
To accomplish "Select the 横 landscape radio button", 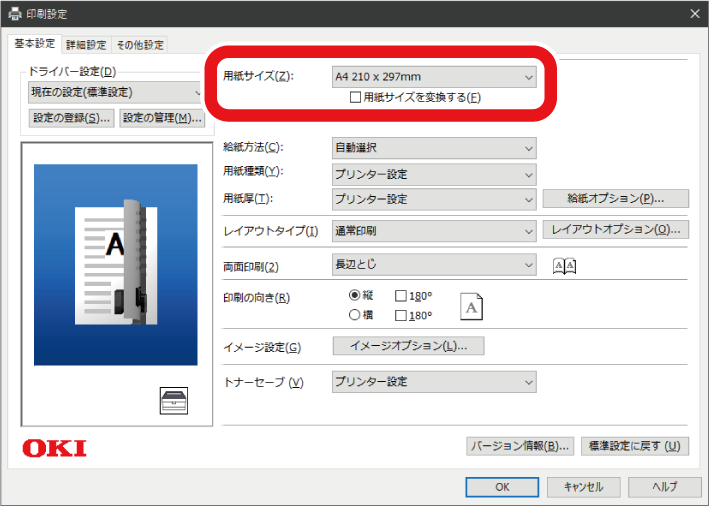I will click(355, 315).
